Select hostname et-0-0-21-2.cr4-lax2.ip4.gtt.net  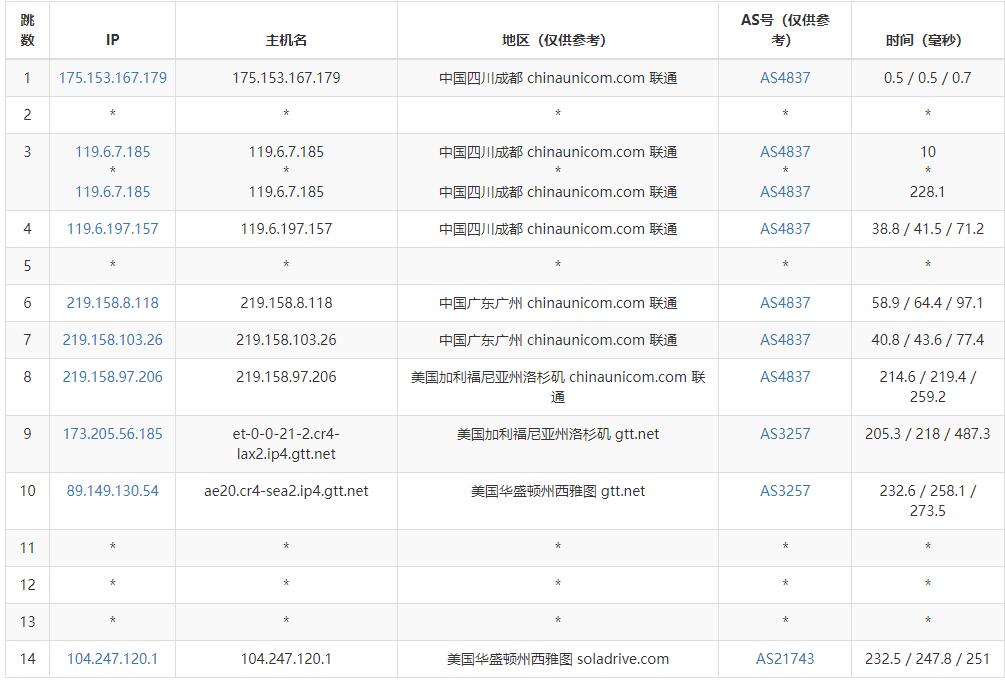(287, 444)
